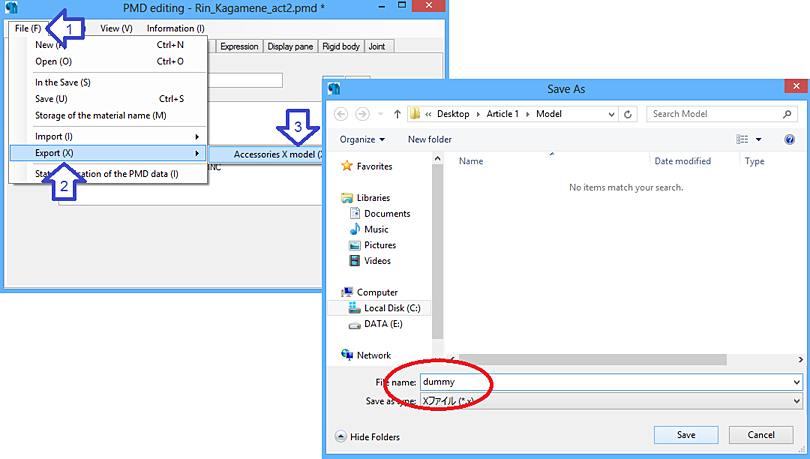Switch to the Rigid body tab
This screenshot has height=459, width=810.
pyautogui.click(x=341, y=46)
